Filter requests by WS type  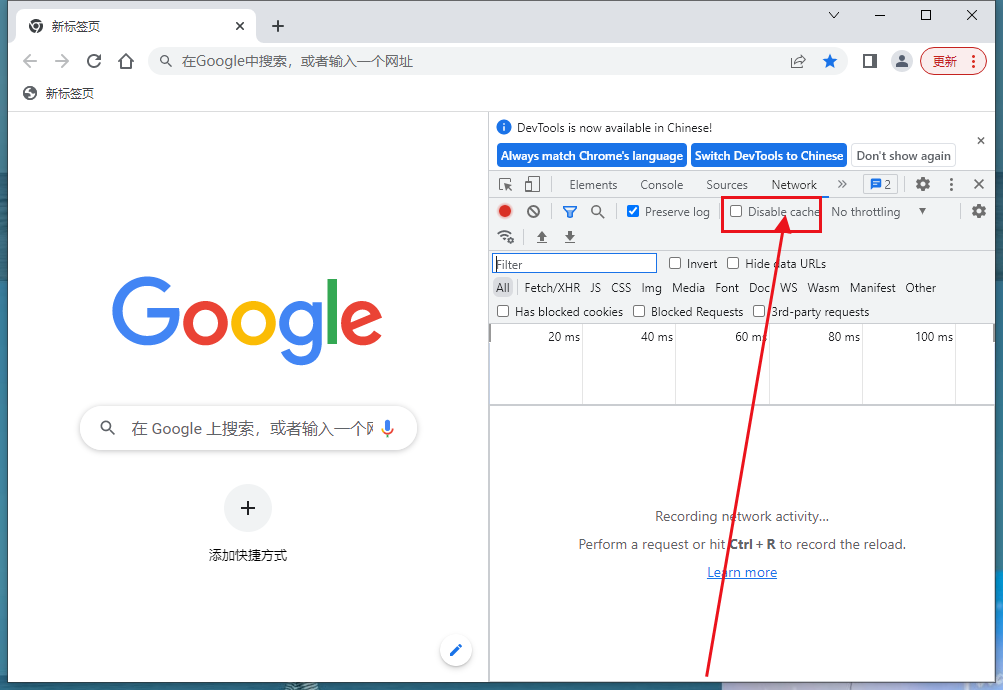[x=789, y=288]
